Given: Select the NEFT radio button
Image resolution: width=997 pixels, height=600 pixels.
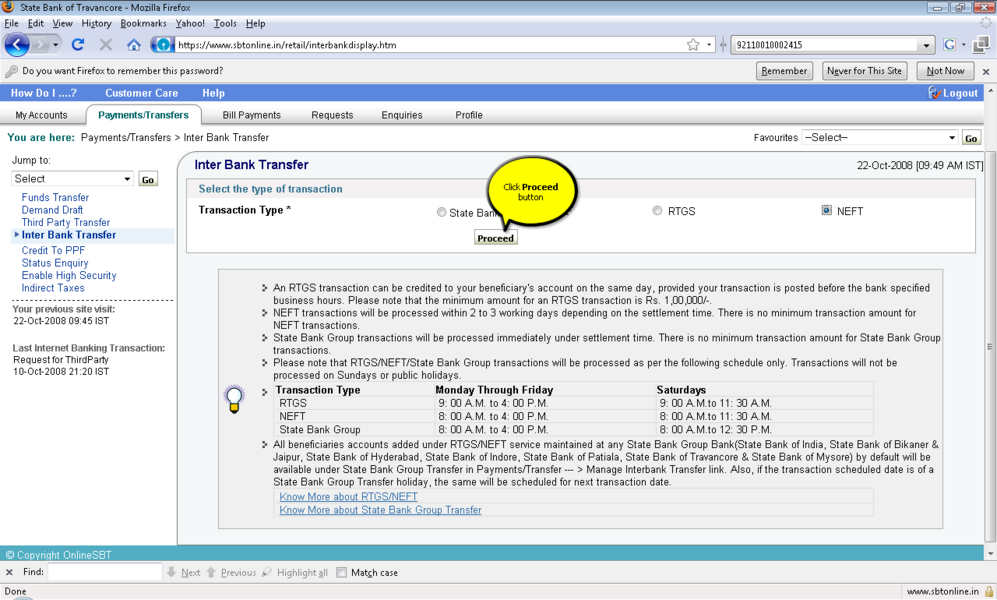Looking at the screenshot, I should (x=826, y=211).
